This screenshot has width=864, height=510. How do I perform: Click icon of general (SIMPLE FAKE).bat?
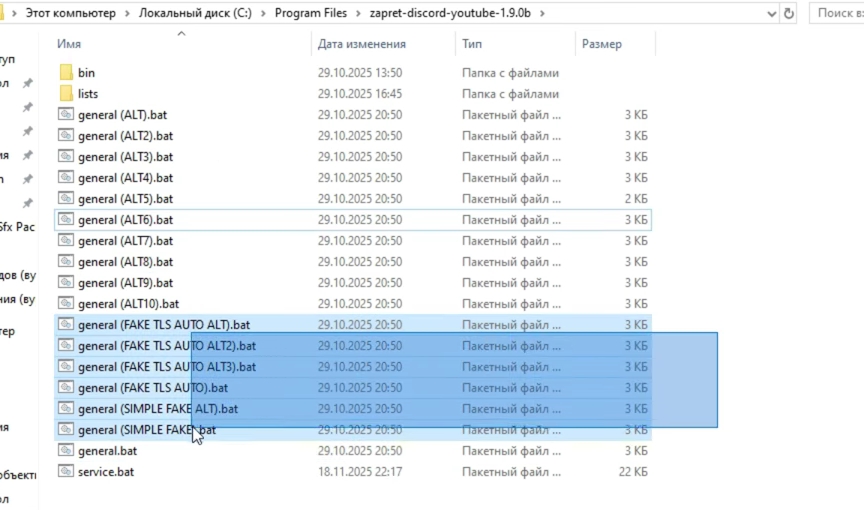tap(66, 429)
